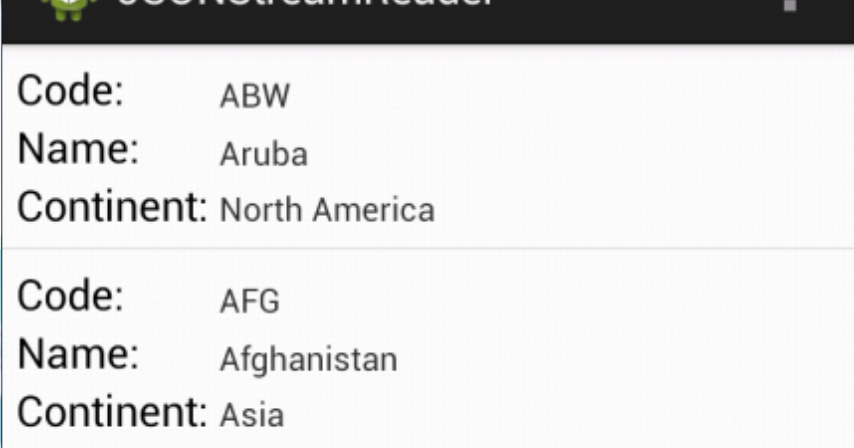Click the Continent label beside North America

[112, 207]
